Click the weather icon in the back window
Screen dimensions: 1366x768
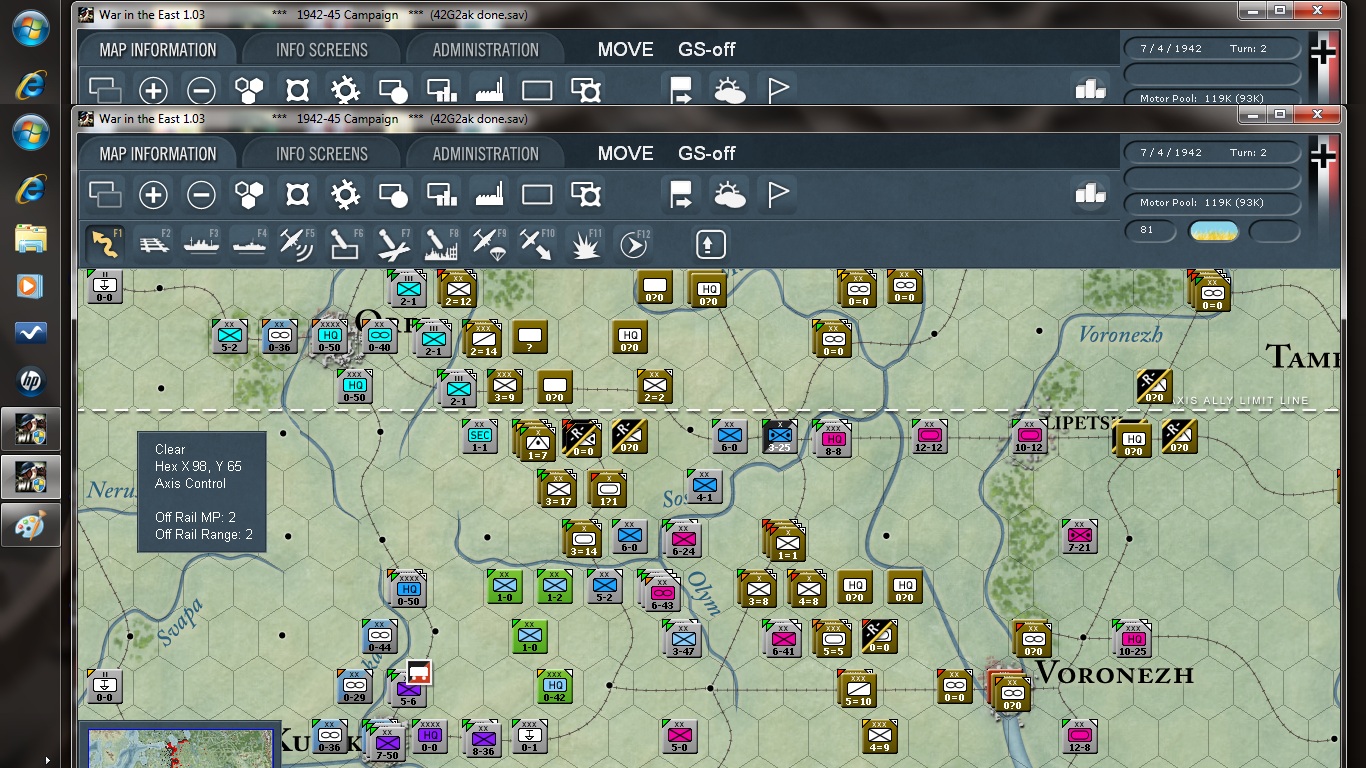click(x=730, y=90)
